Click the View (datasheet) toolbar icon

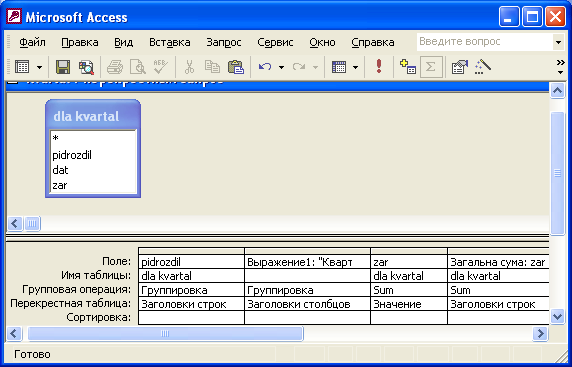(x=22, y=67)
